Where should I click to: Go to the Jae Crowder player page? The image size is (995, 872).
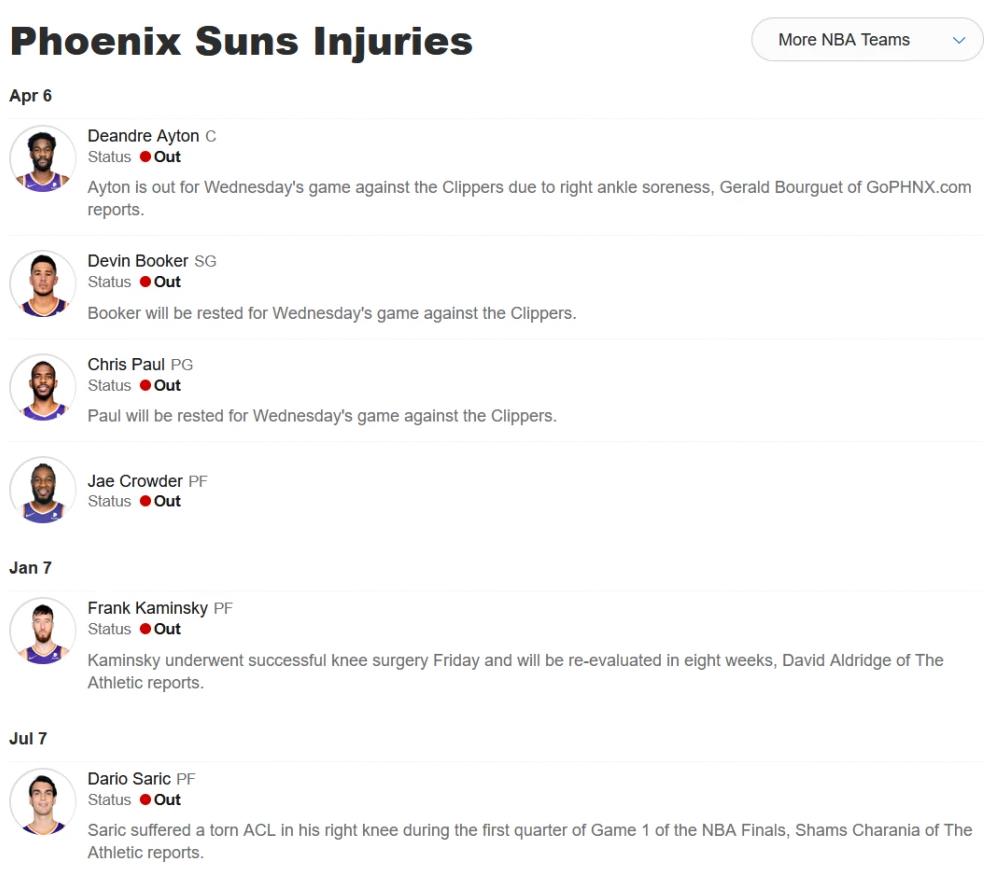pos(135,481)
